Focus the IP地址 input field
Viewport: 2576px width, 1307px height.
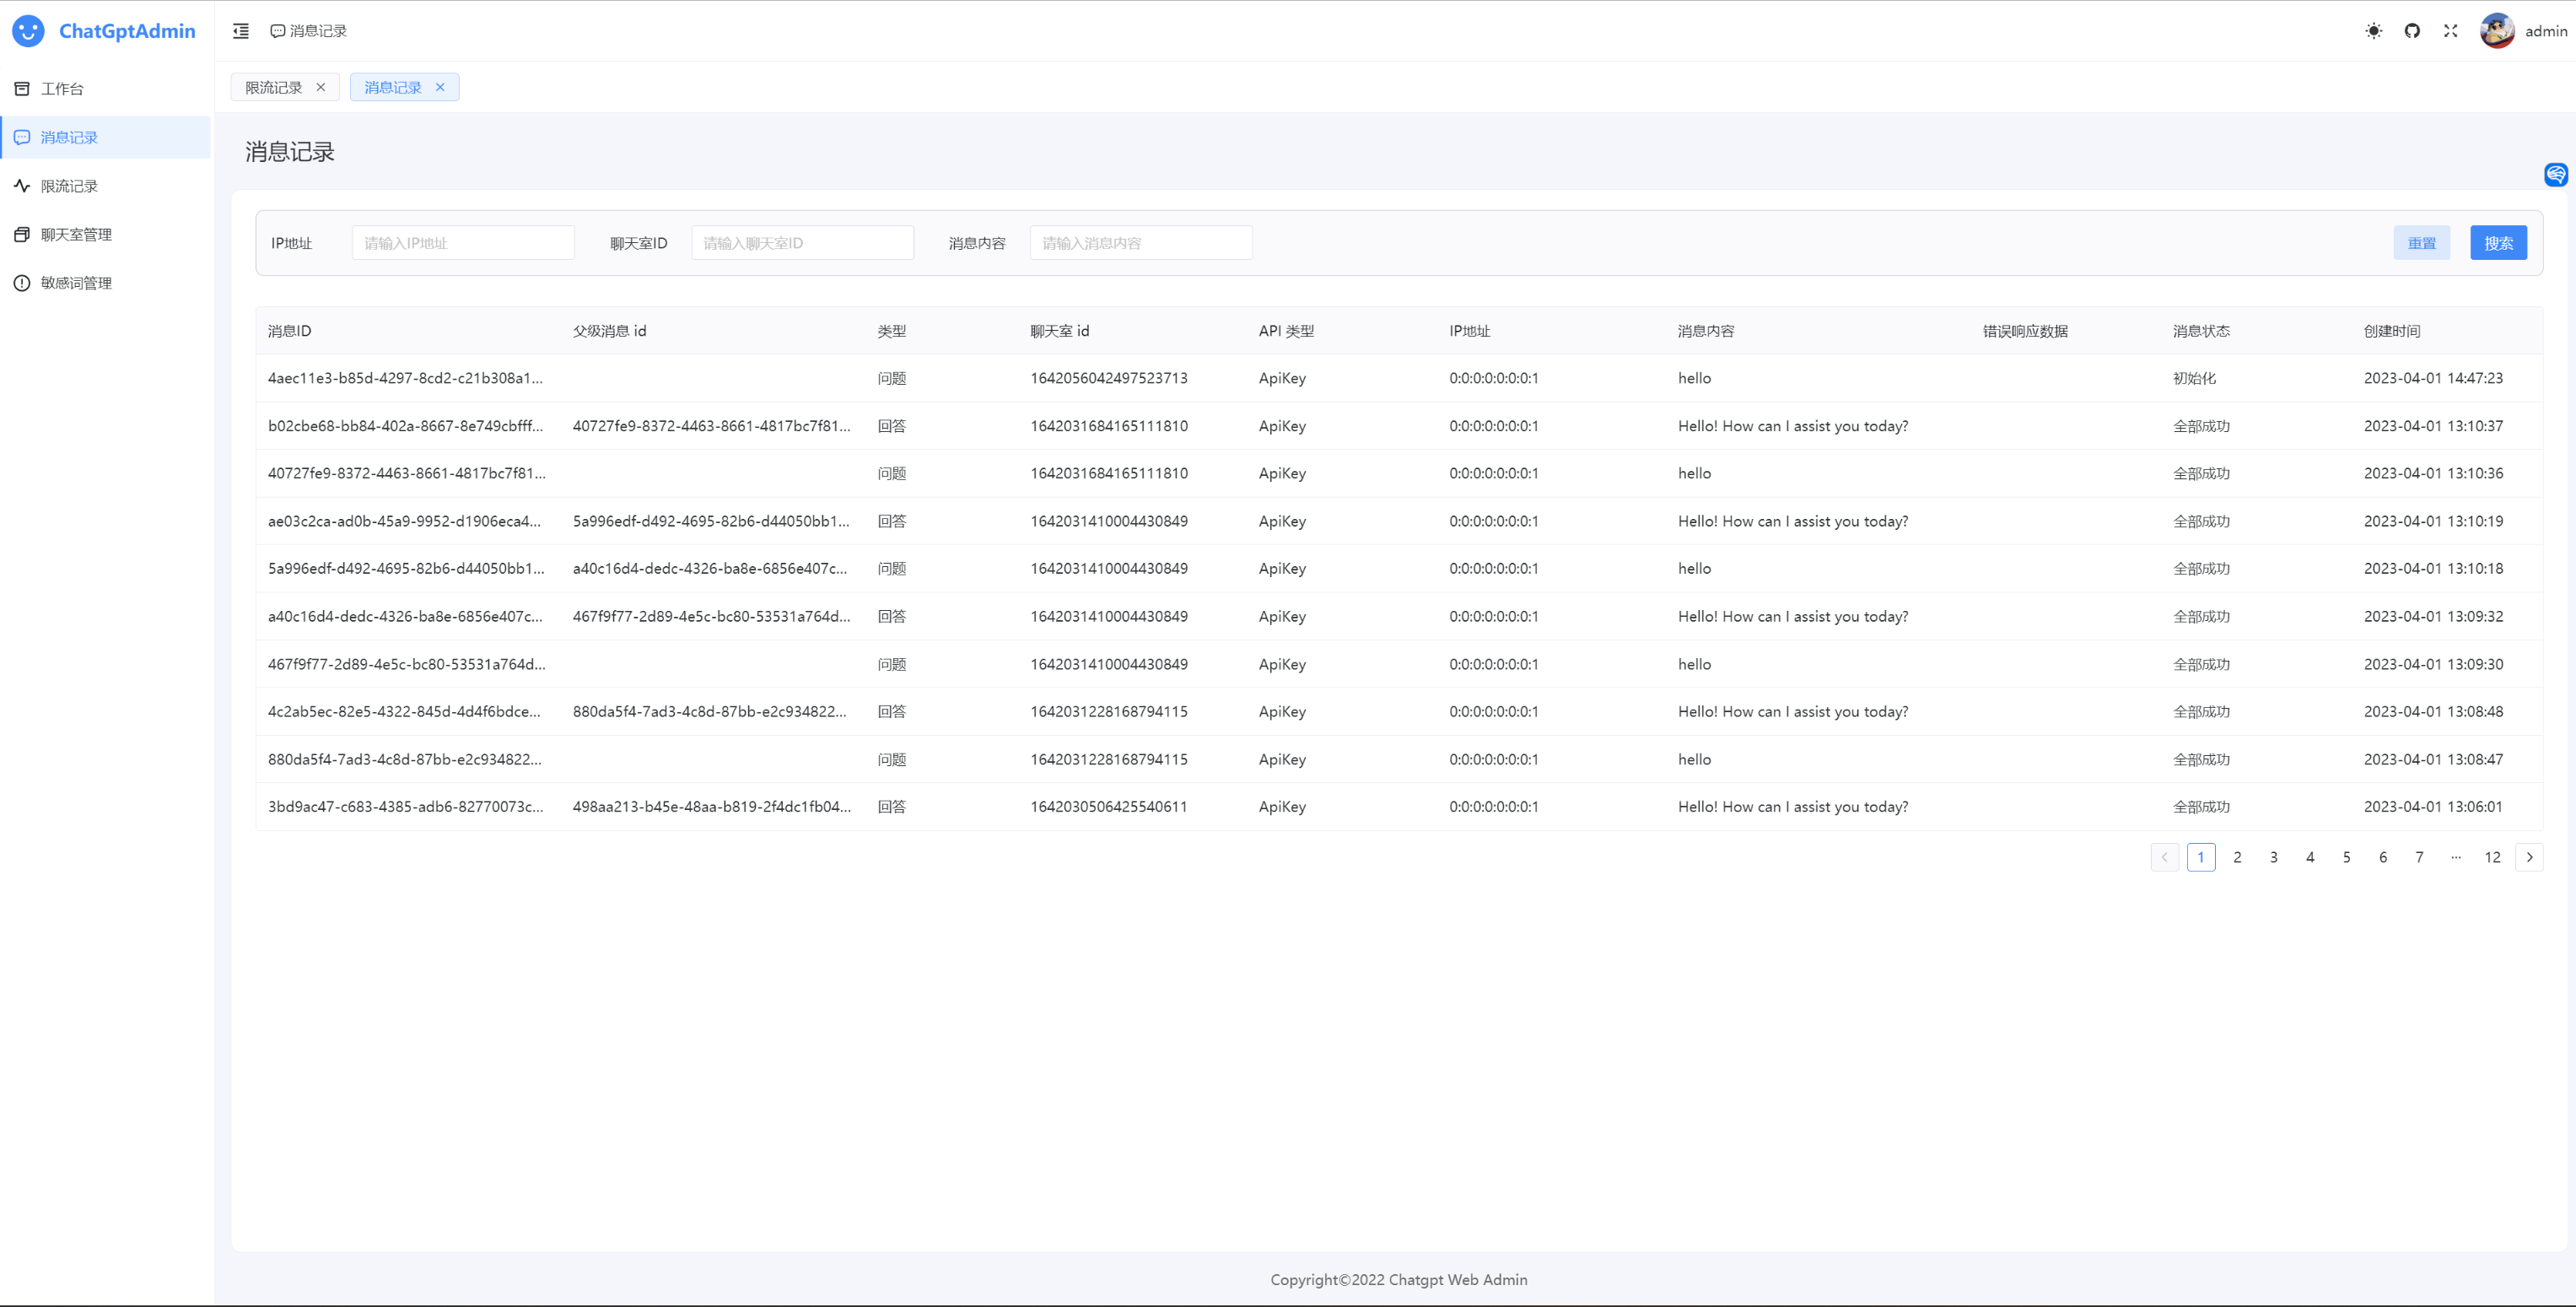click(463, 243)
